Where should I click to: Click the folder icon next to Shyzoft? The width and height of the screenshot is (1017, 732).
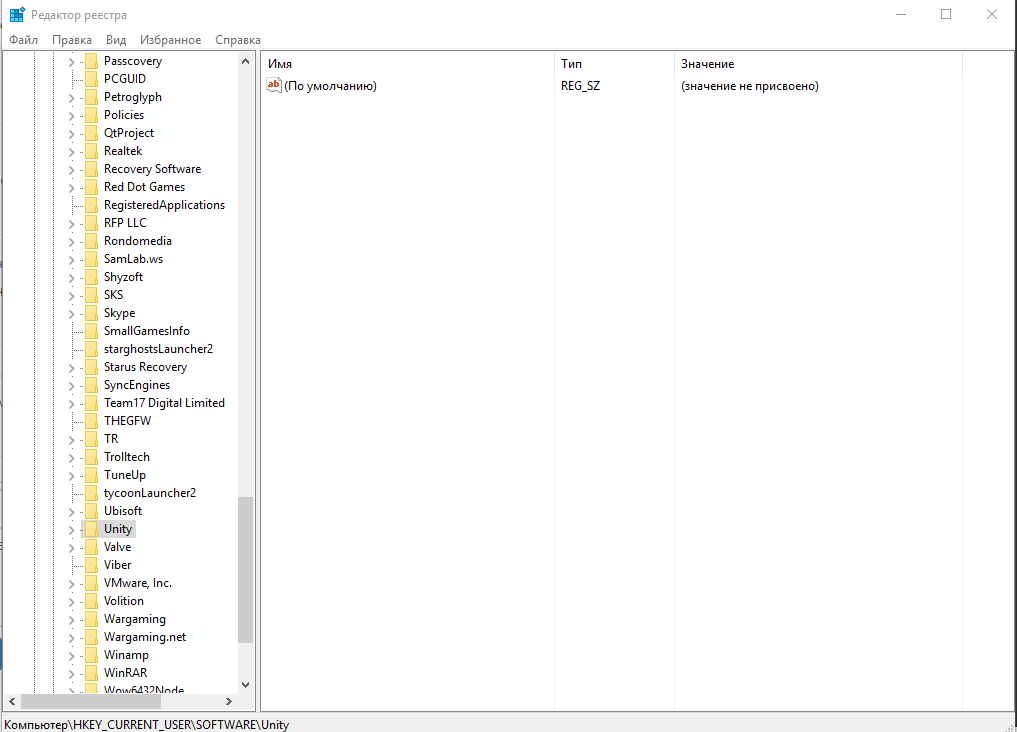pos(91,277)
